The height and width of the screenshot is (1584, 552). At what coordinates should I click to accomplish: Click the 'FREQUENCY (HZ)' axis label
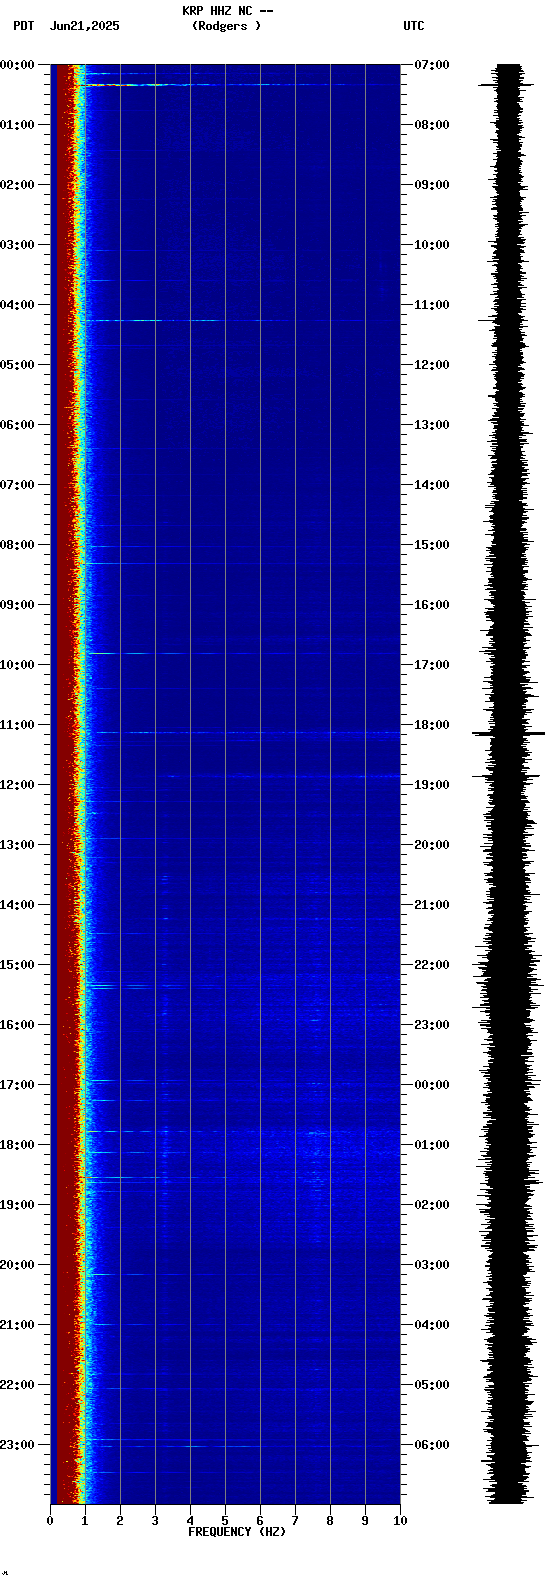237,1532
